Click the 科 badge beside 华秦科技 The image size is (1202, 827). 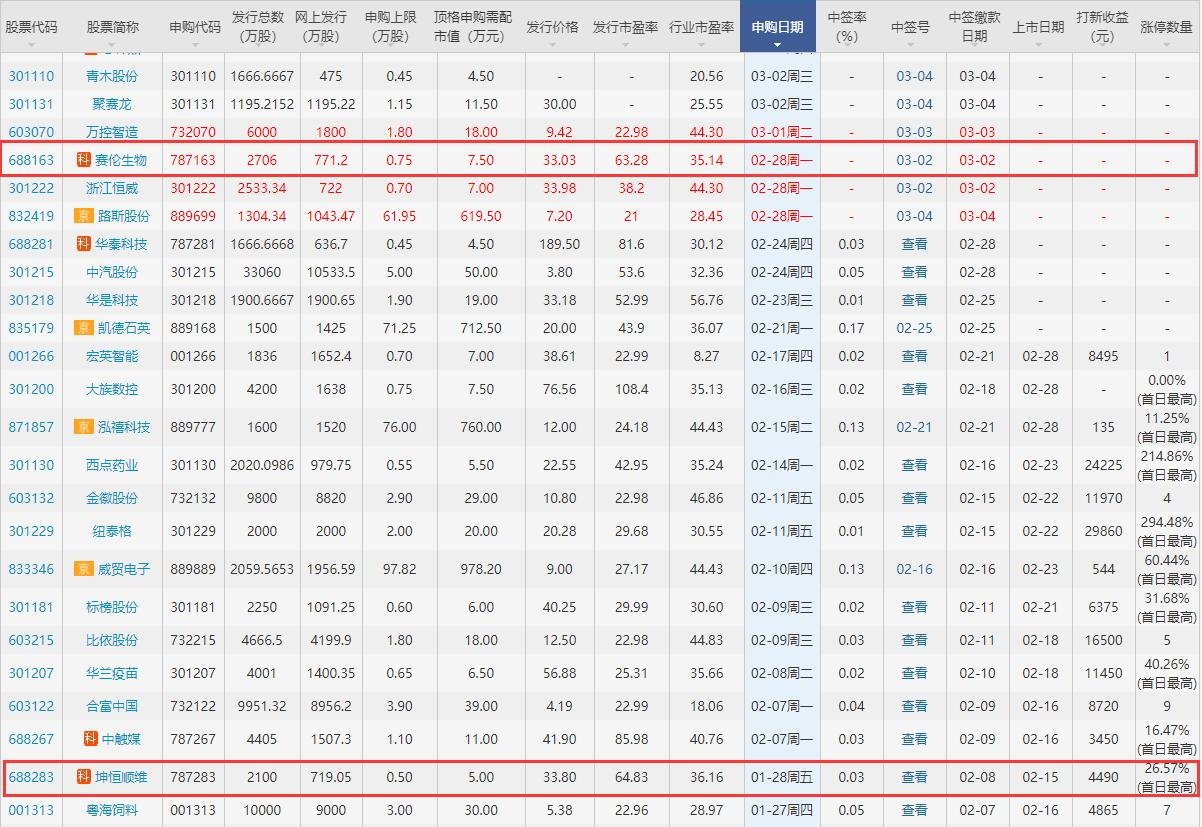tap(84, 244)
